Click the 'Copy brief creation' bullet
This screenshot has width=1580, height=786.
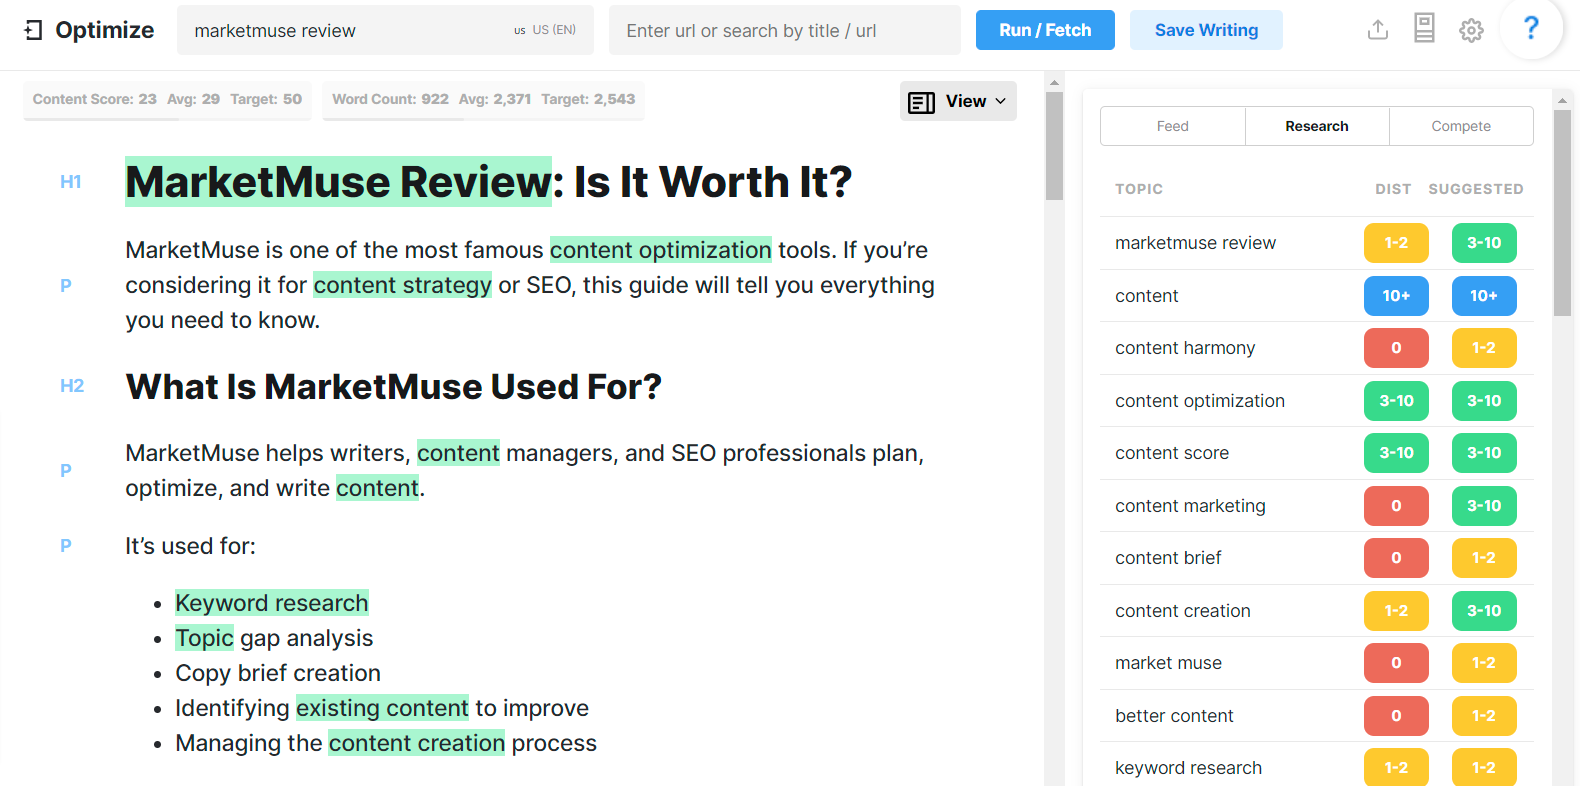click(278, 673)
